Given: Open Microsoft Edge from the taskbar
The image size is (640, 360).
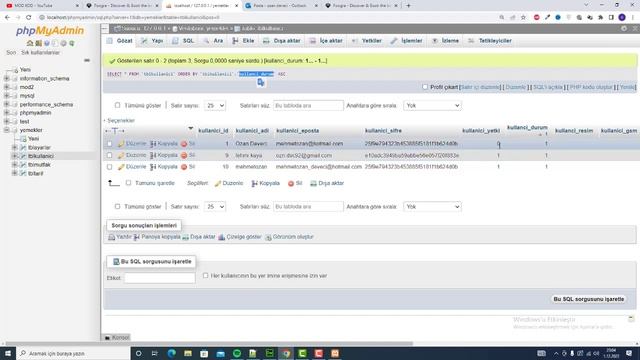Looking at the screenshot, I should pos(171,353).
